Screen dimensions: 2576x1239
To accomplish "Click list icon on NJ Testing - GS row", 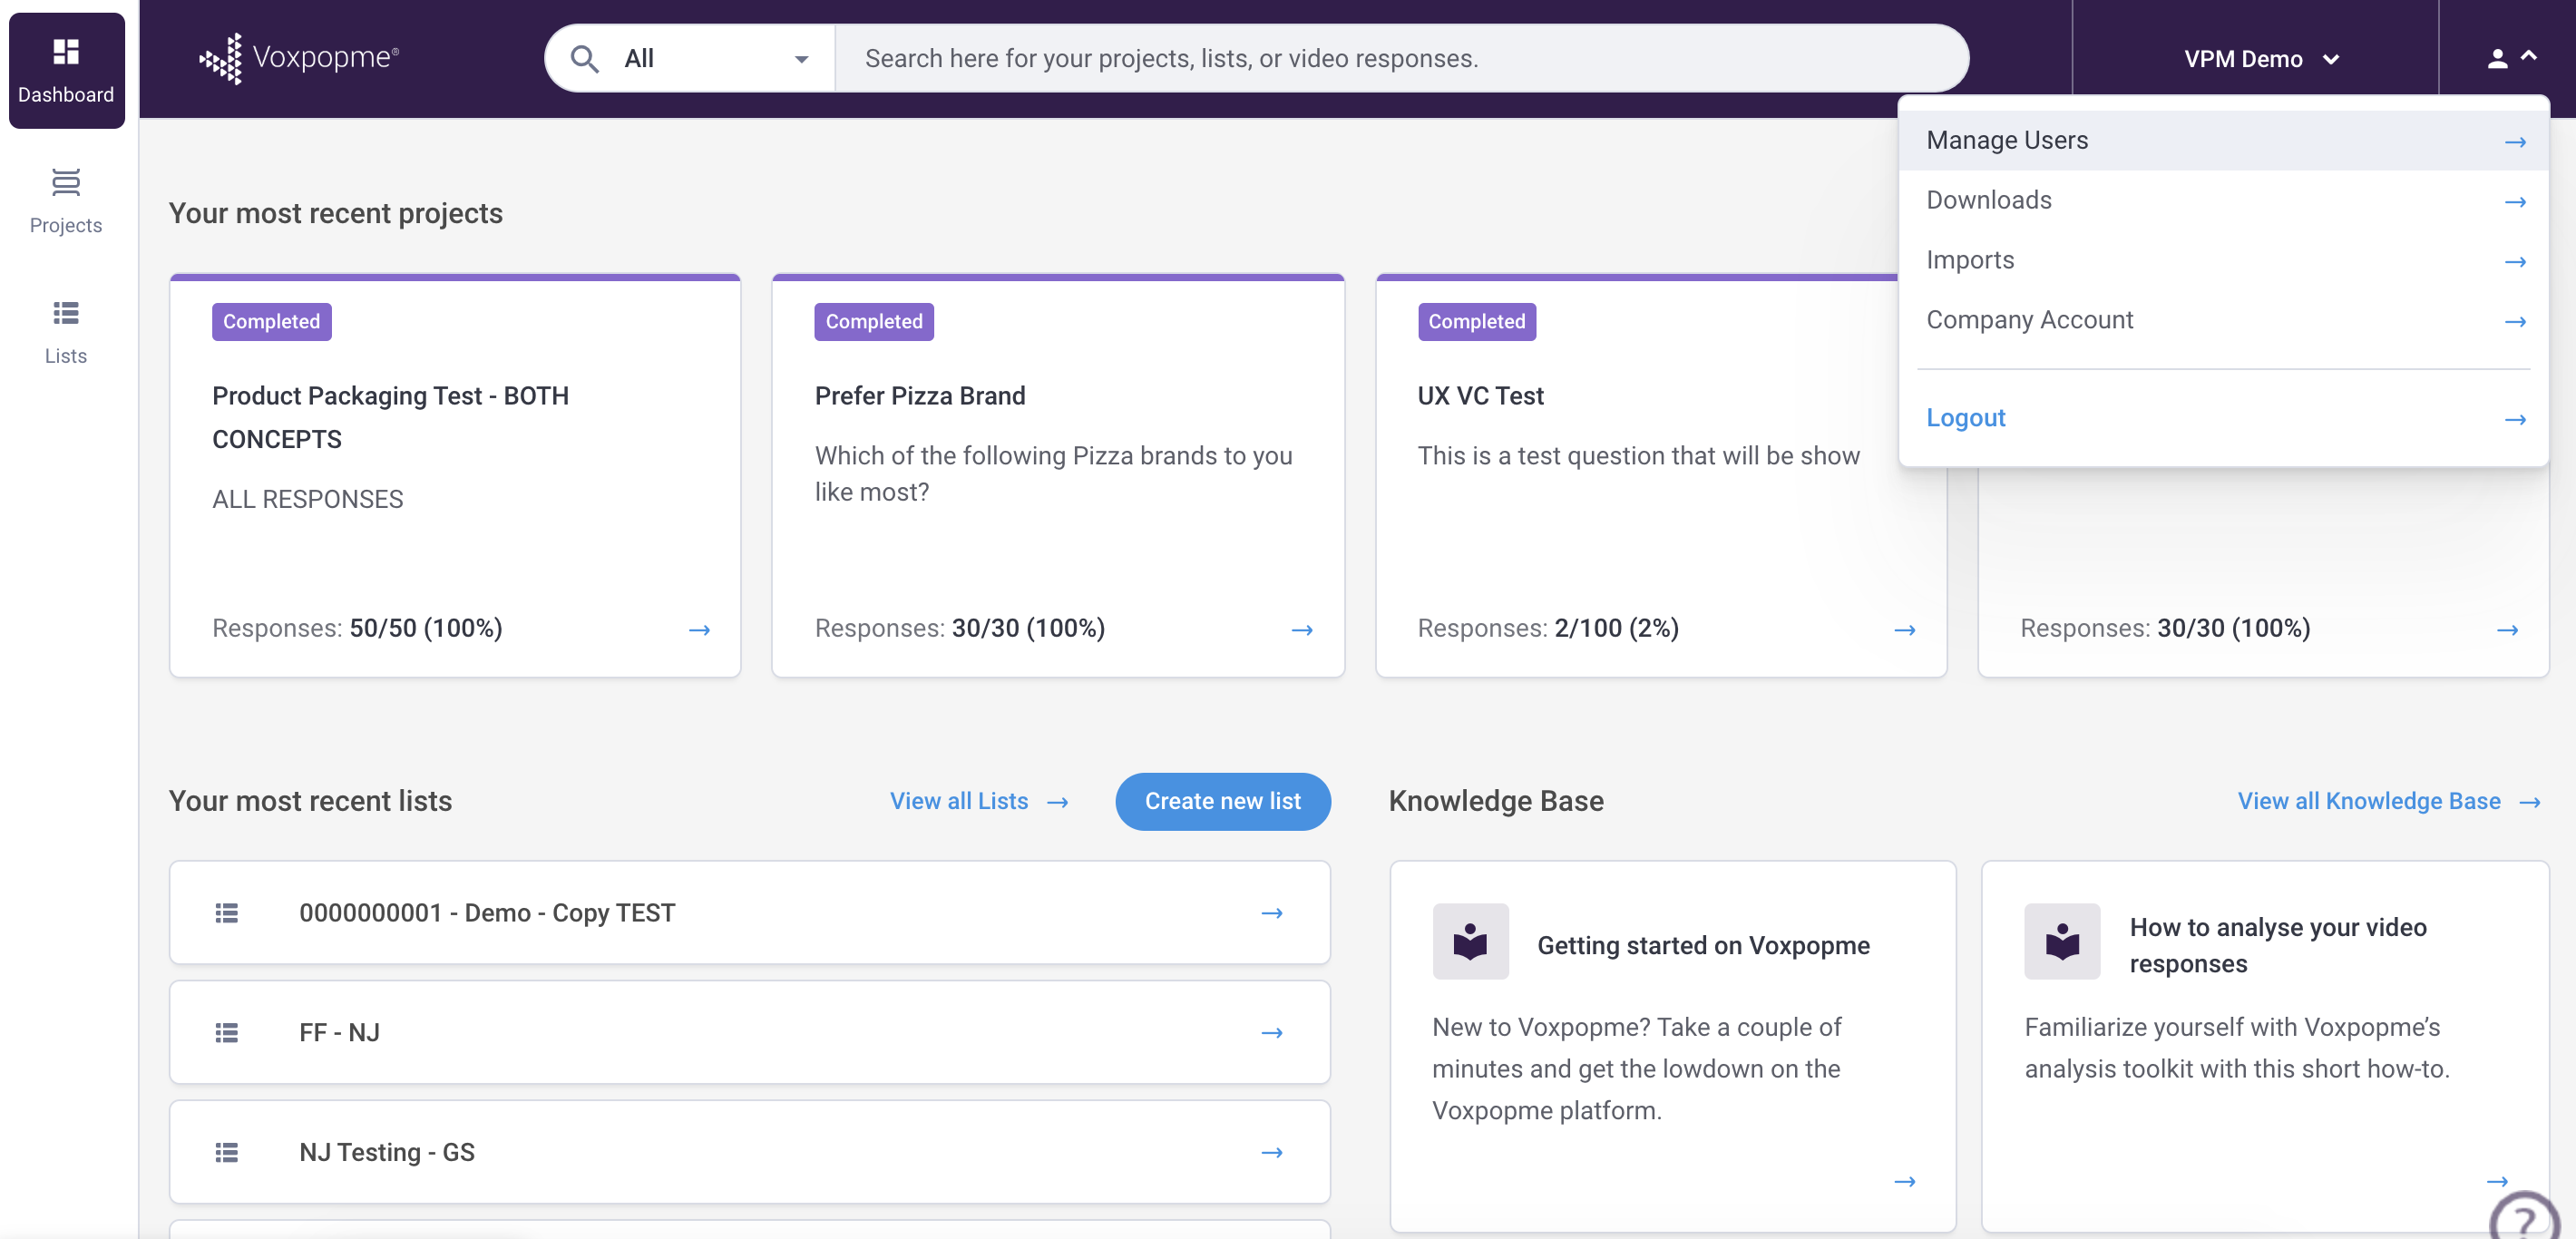I will (x=227, y=1153).
